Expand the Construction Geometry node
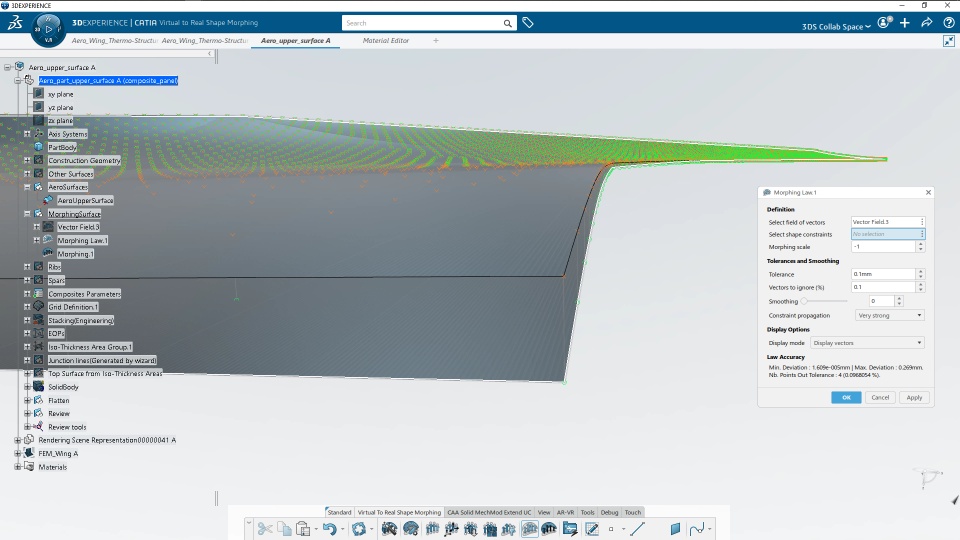Viewport: 960px width, 540px height. tap(27, 160)
